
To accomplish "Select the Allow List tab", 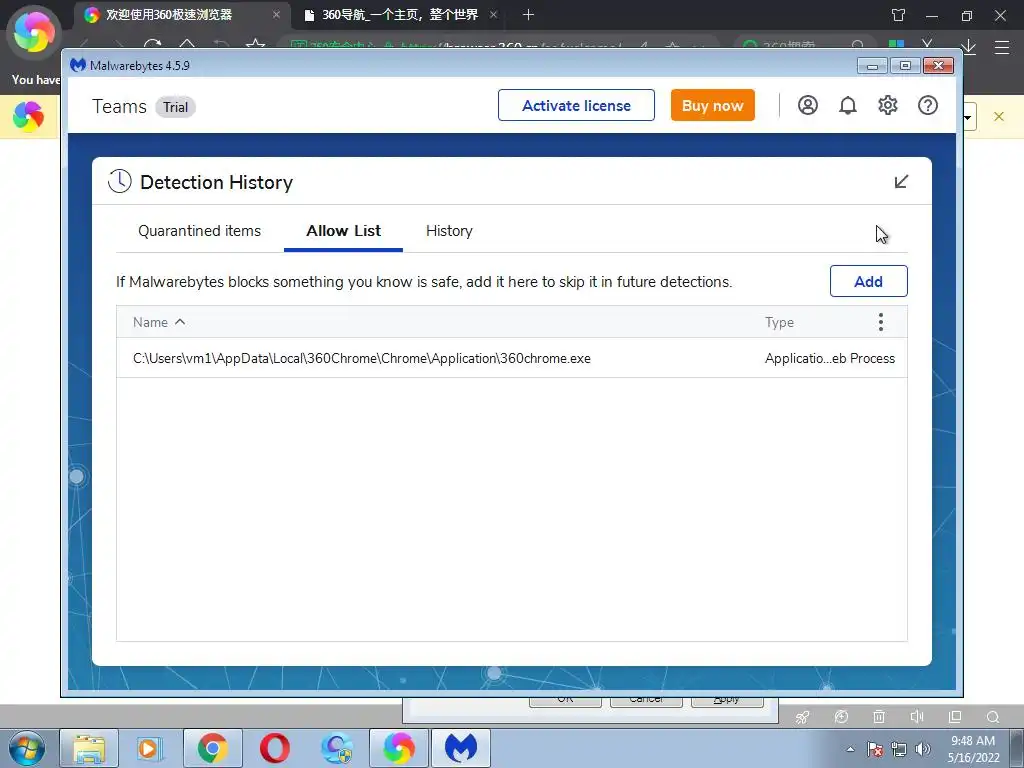I will (344, 231).
